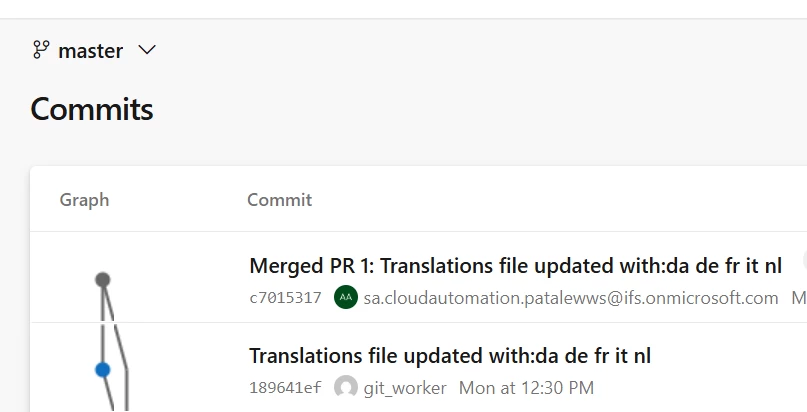Click the diverging branch line in commit graph
Screen dimensions: 807x412
pos(120,350)
